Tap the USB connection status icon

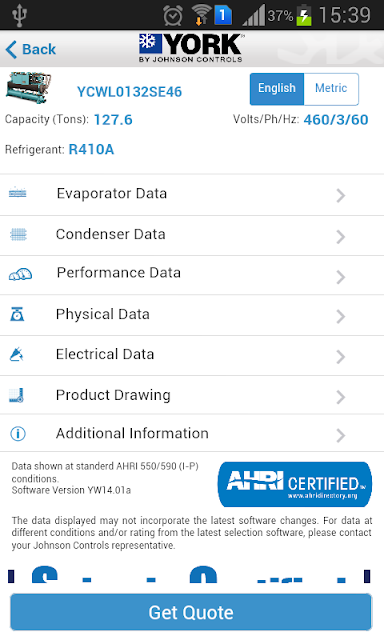point(19,15)
